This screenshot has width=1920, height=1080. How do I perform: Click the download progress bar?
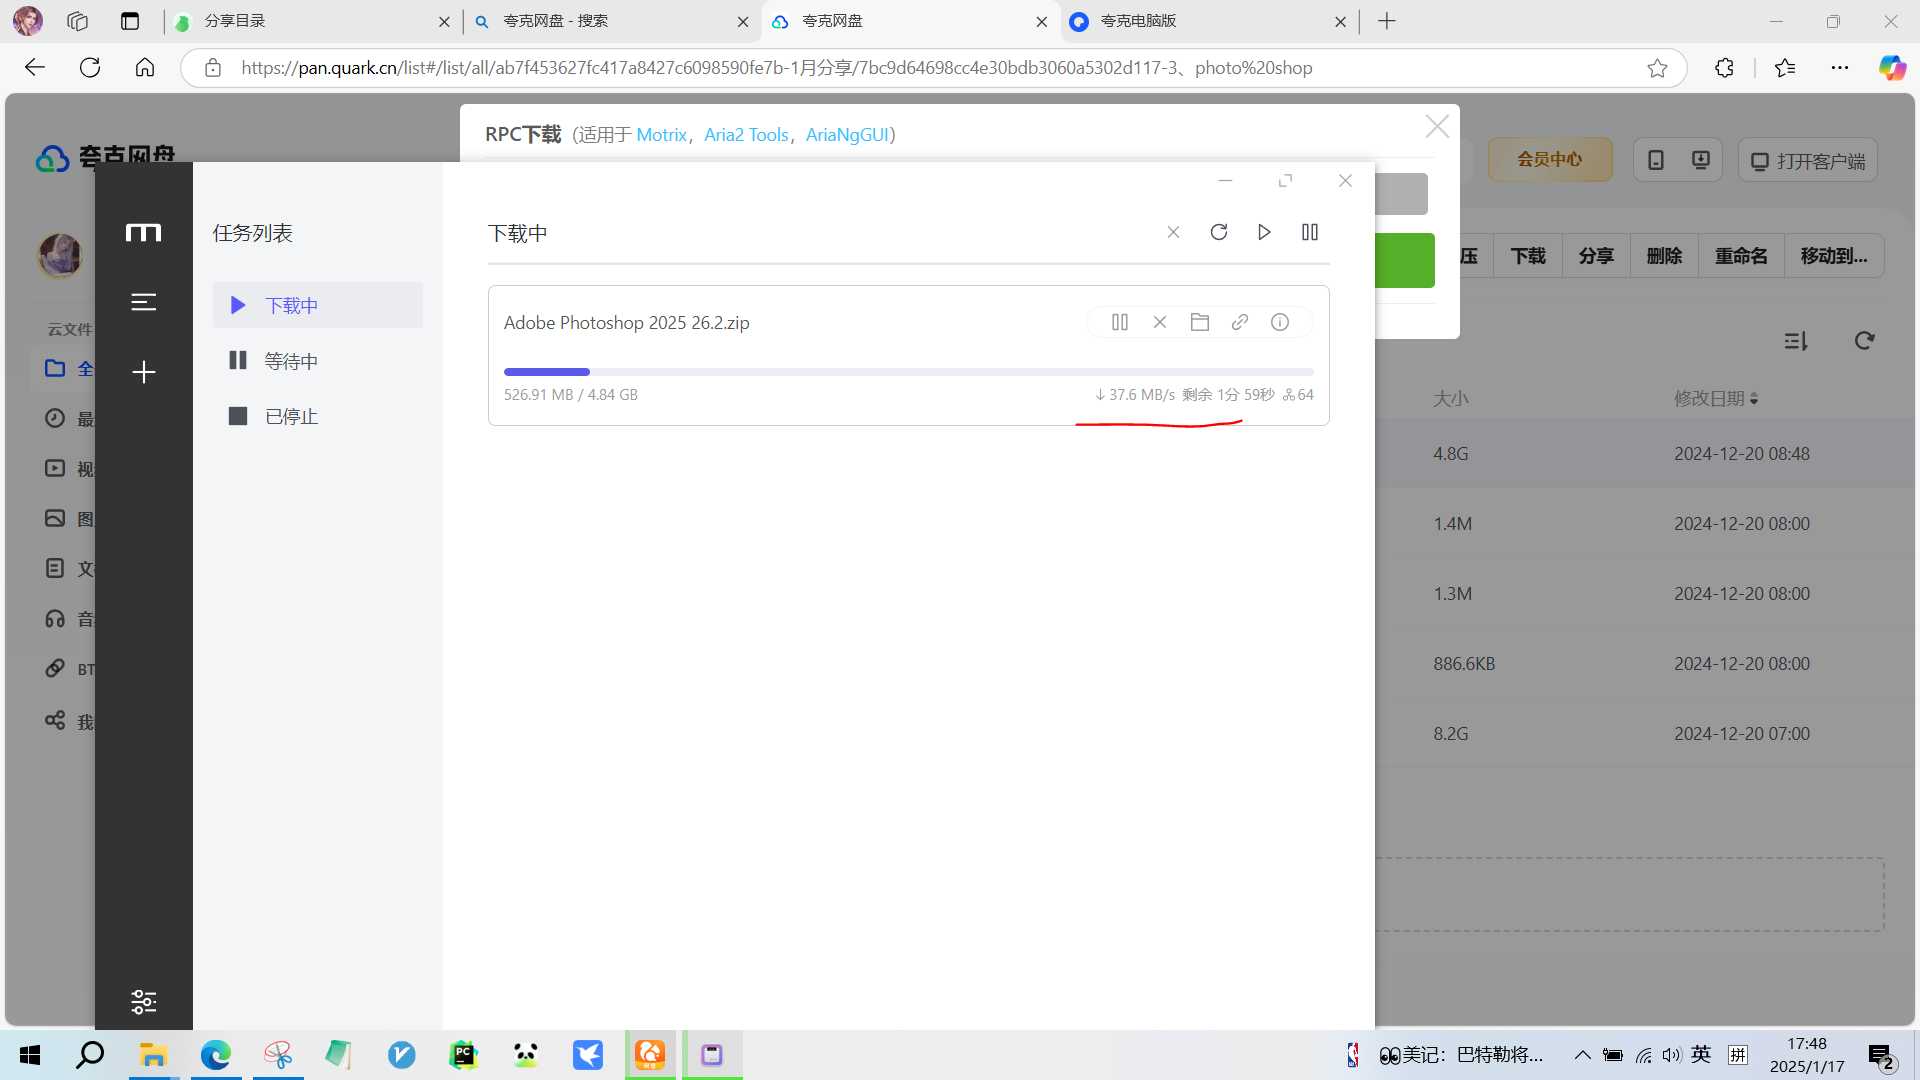click(x=909, y=372)
